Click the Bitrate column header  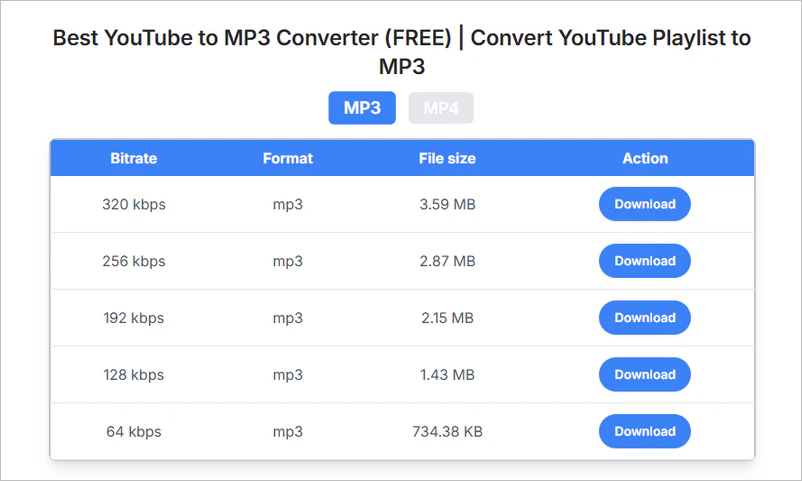[133, 159]
